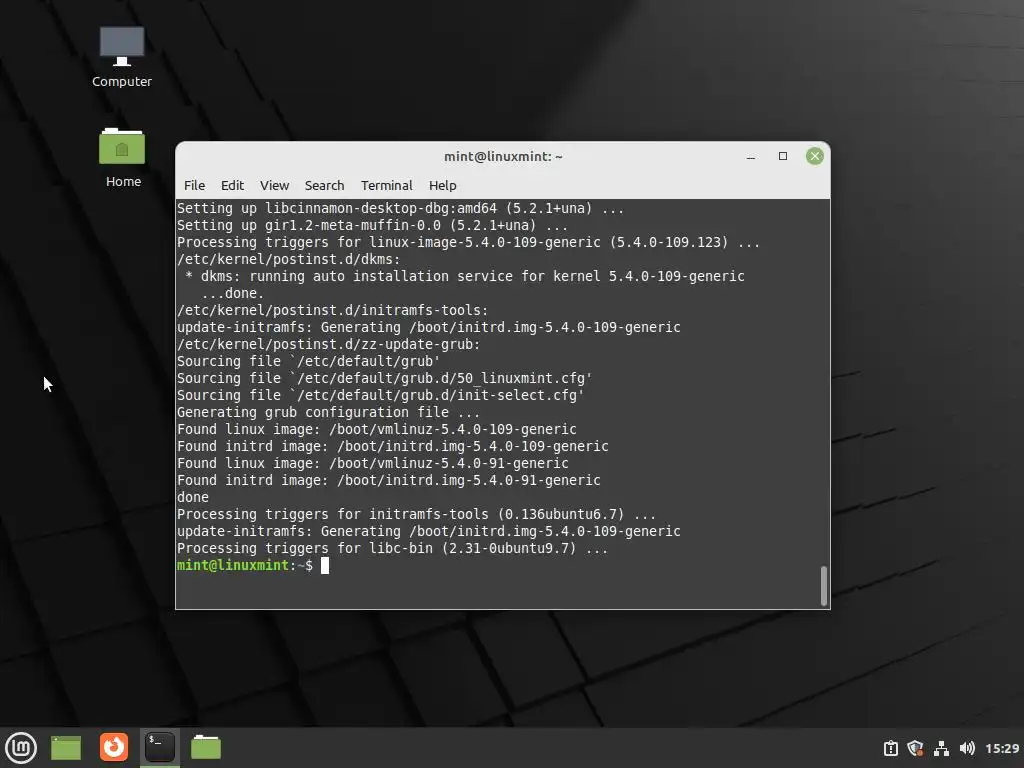Screen dimensions: 1024x768
Task: Click the 'Processing triggers for linux-image-5.4.0-109-generic' line
Action: pyautogui.click(x=468, y=243)
